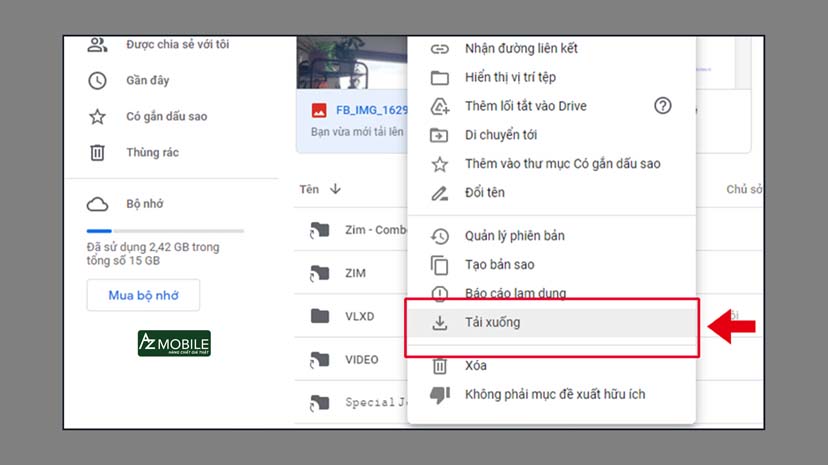The image size is (828, 465).
Task: Click the pencil icon for Đổi tên
Action: coord(439,192)
